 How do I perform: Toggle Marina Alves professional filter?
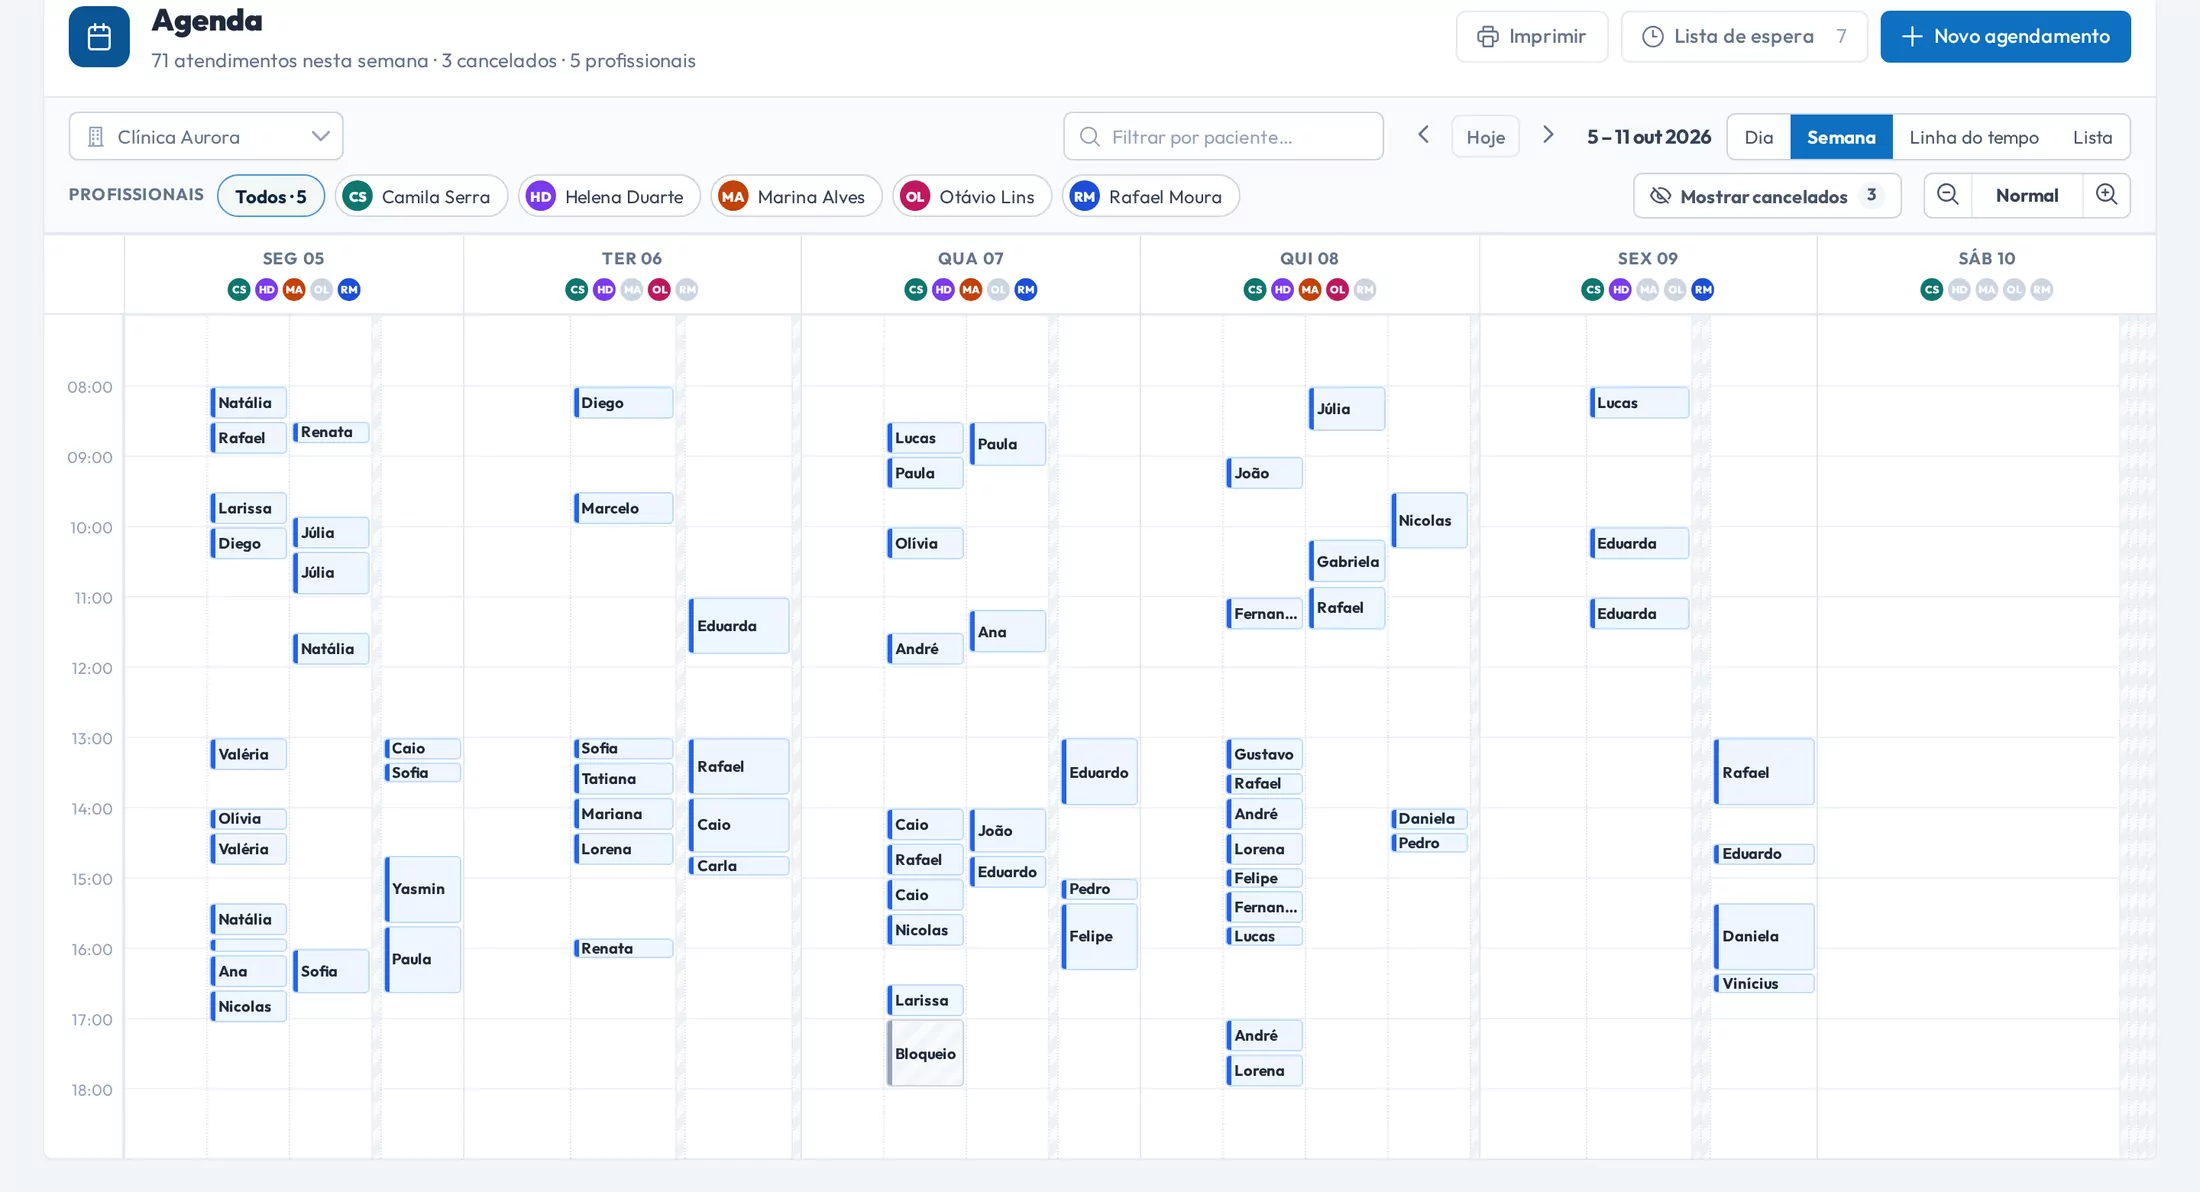tap(796, 196)
